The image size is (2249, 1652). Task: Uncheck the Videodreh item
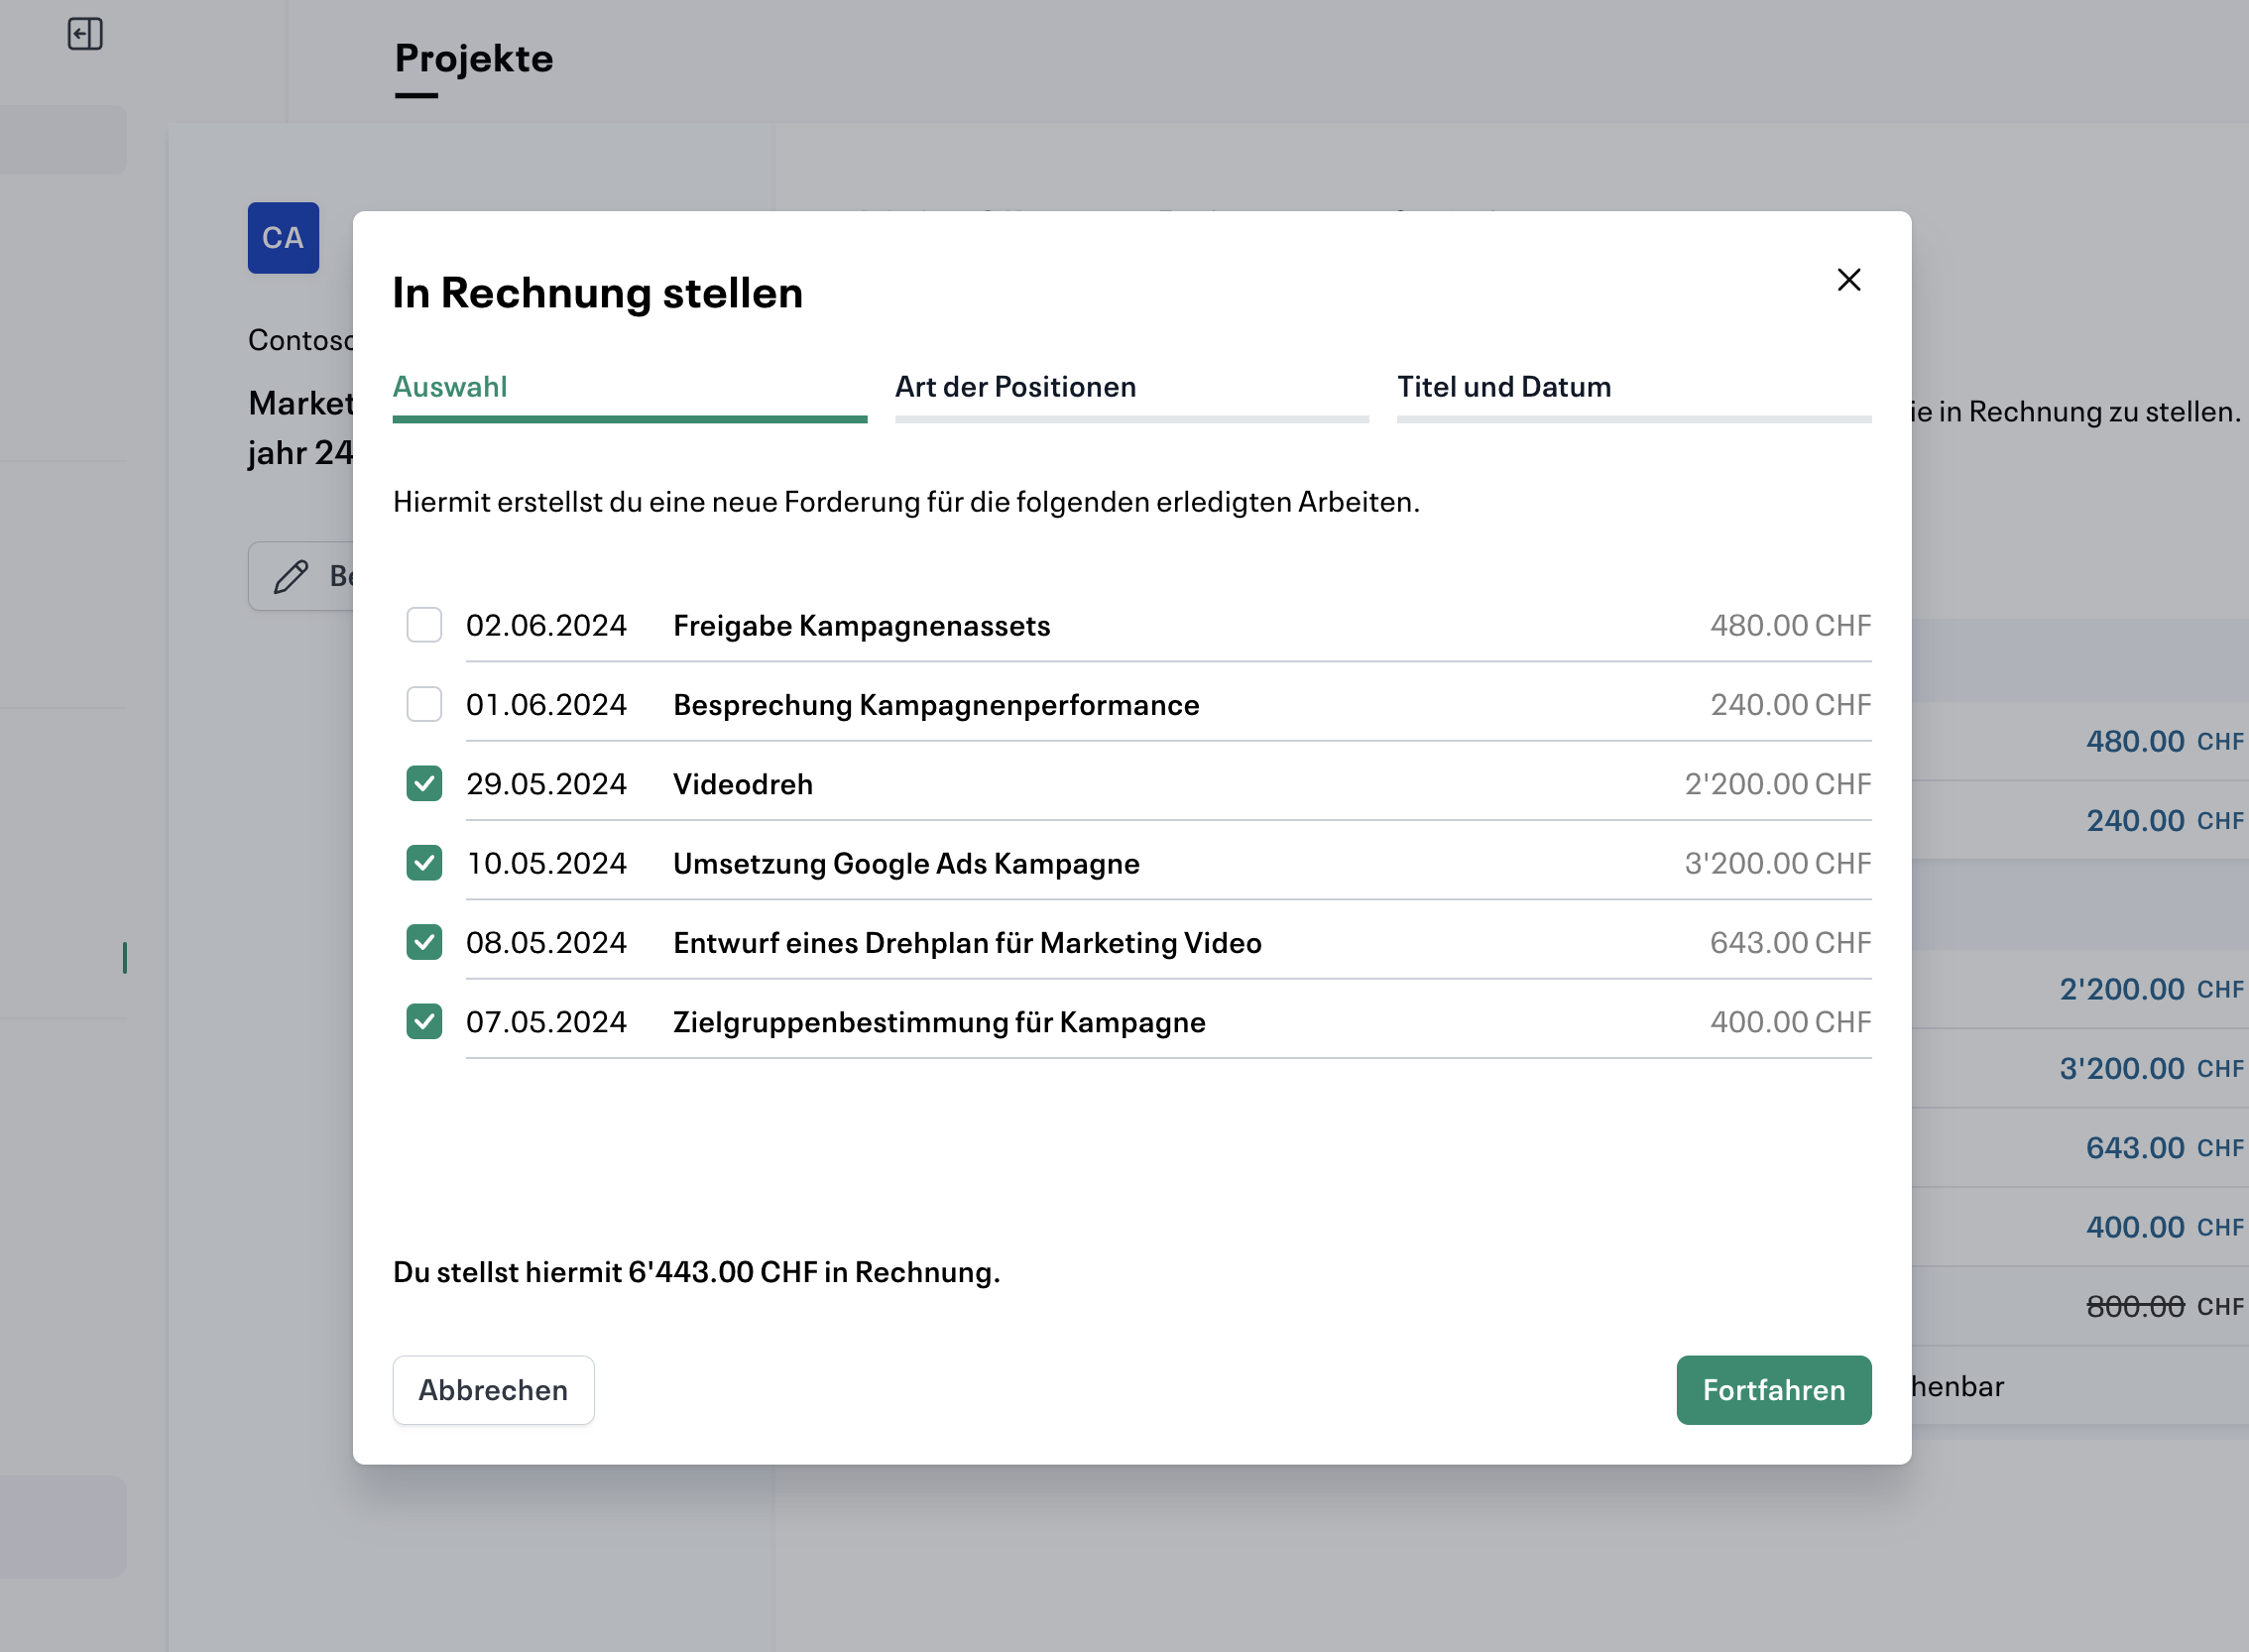424,784
